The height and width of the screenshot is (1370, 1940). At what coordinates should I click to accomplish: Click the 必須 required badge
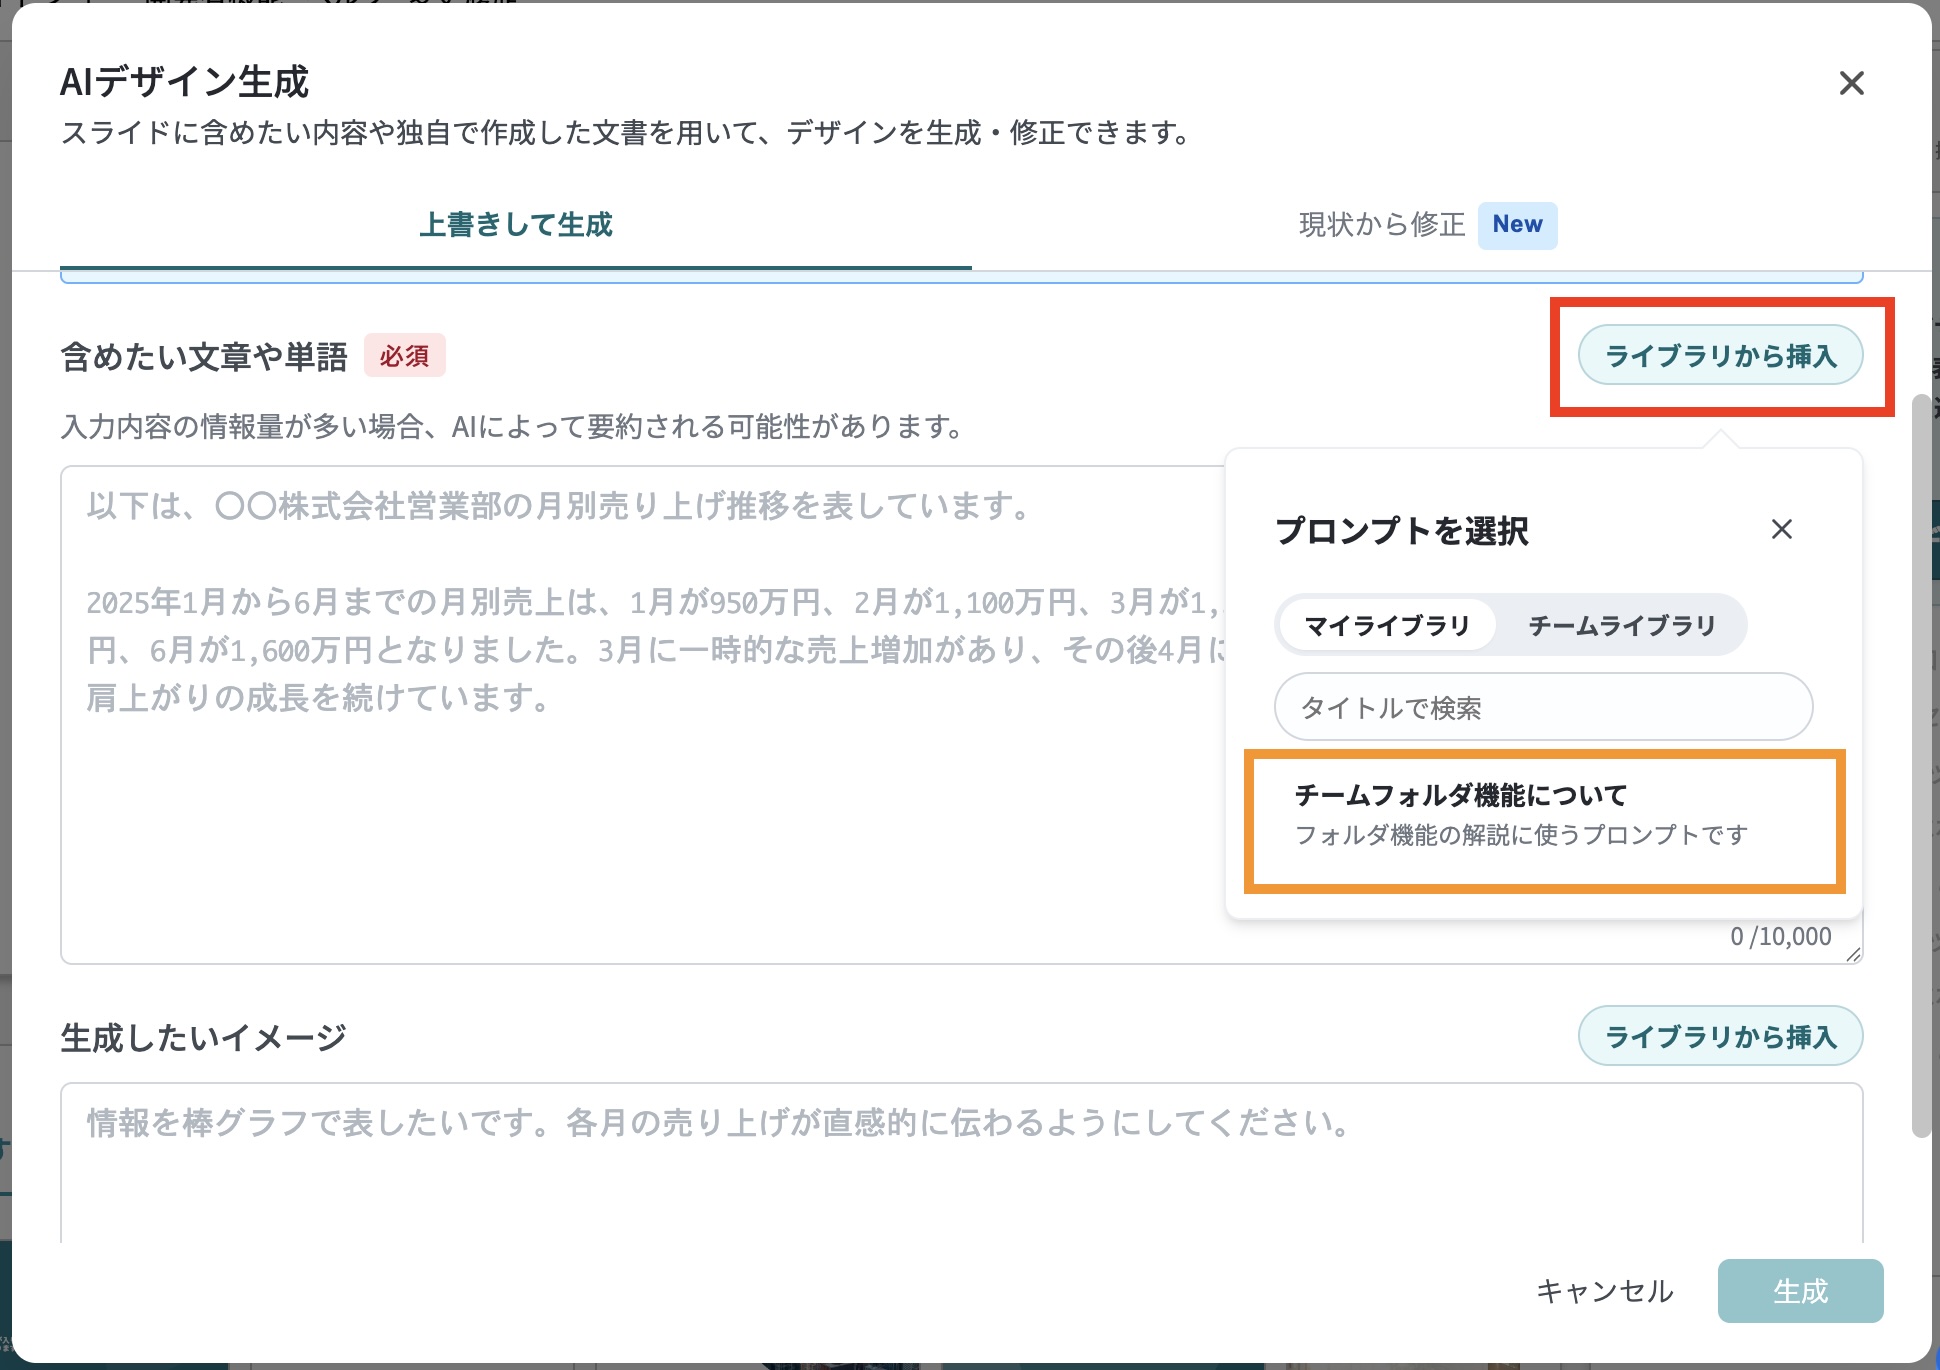point(404,356)
